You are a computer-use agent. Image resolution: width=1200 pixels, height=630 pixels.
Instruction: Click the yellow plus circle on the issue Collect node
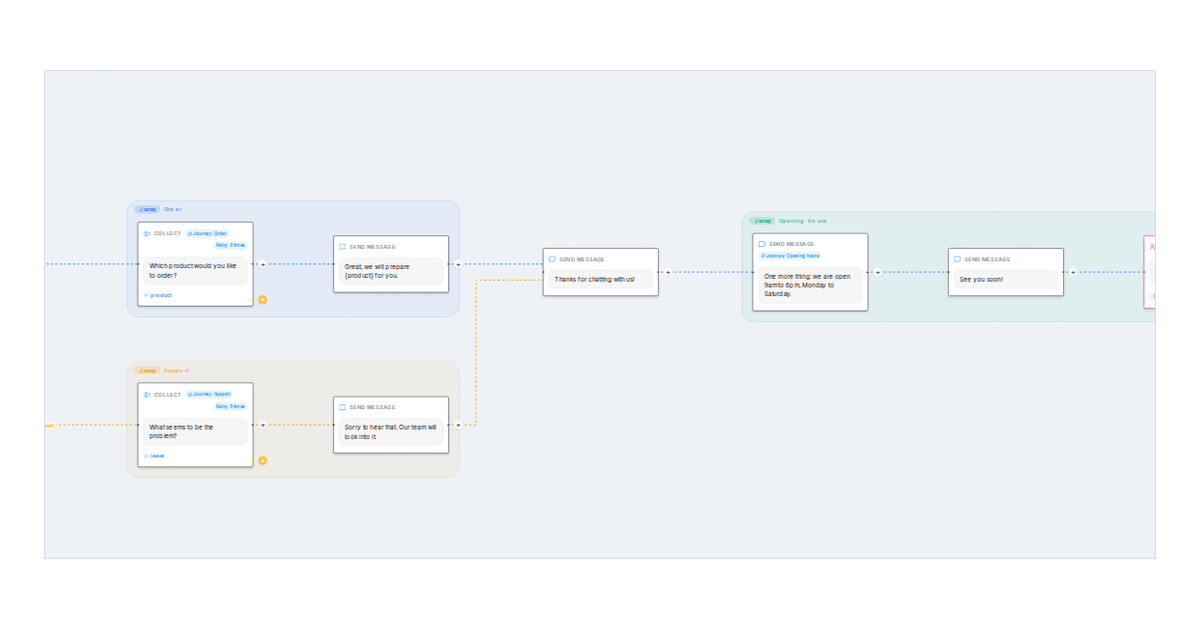coord(262,460)
